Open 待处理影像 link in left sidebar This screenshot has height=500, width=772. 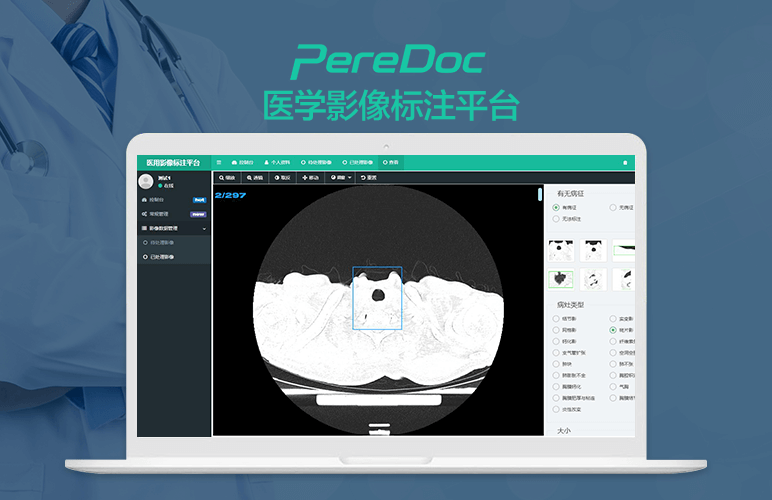coord(162,242)
